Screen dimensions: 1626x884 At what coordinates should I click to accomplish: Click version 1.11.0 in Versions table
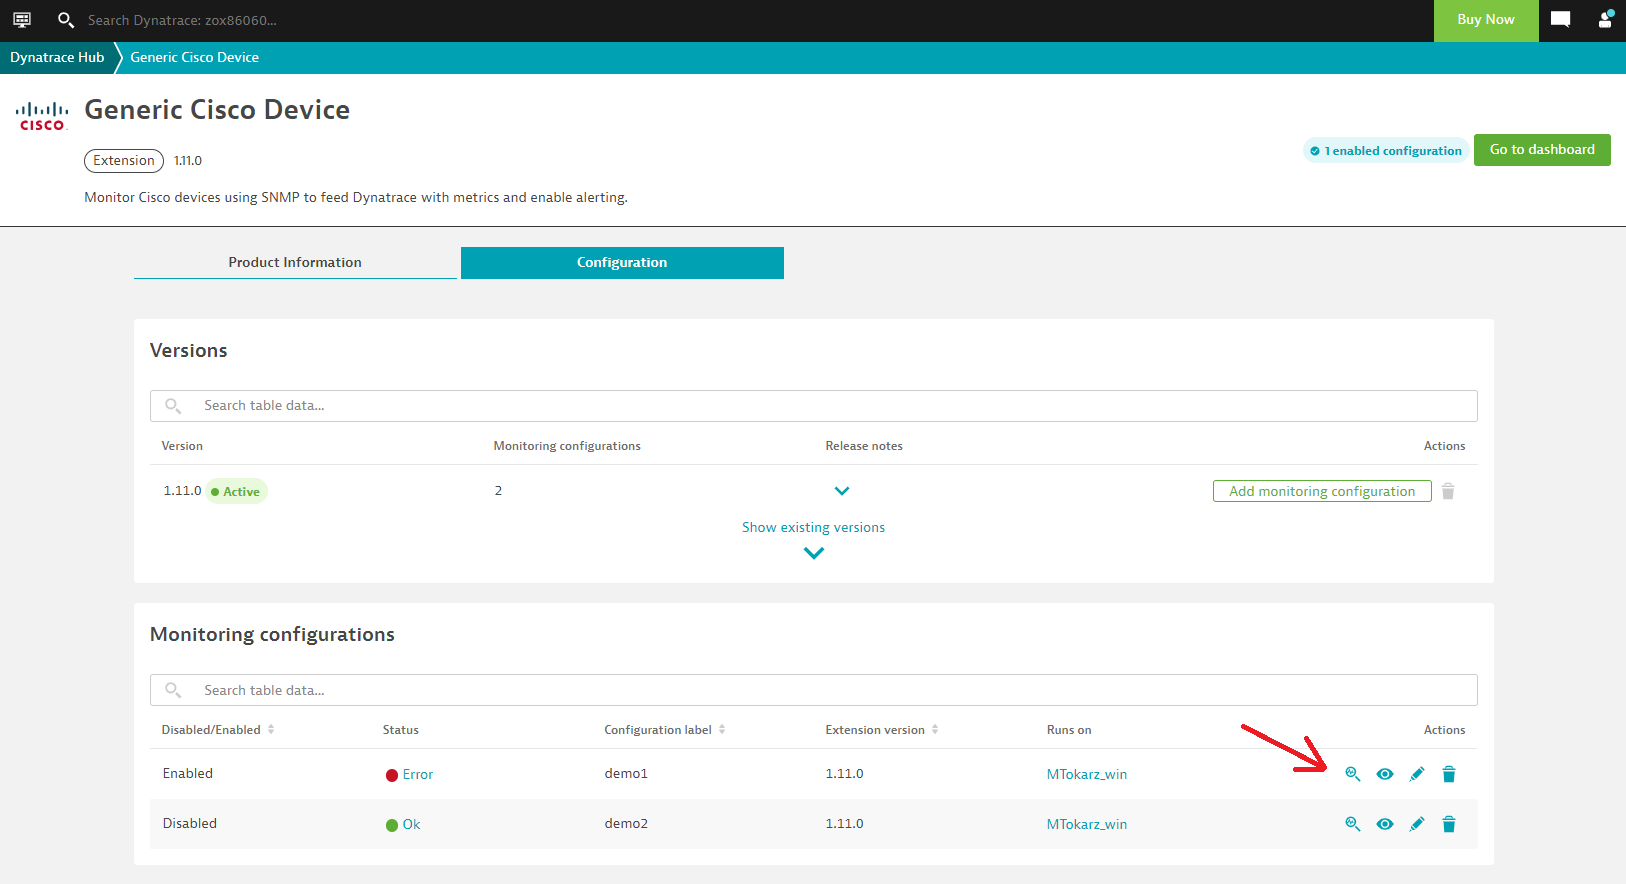click(182, 491)
